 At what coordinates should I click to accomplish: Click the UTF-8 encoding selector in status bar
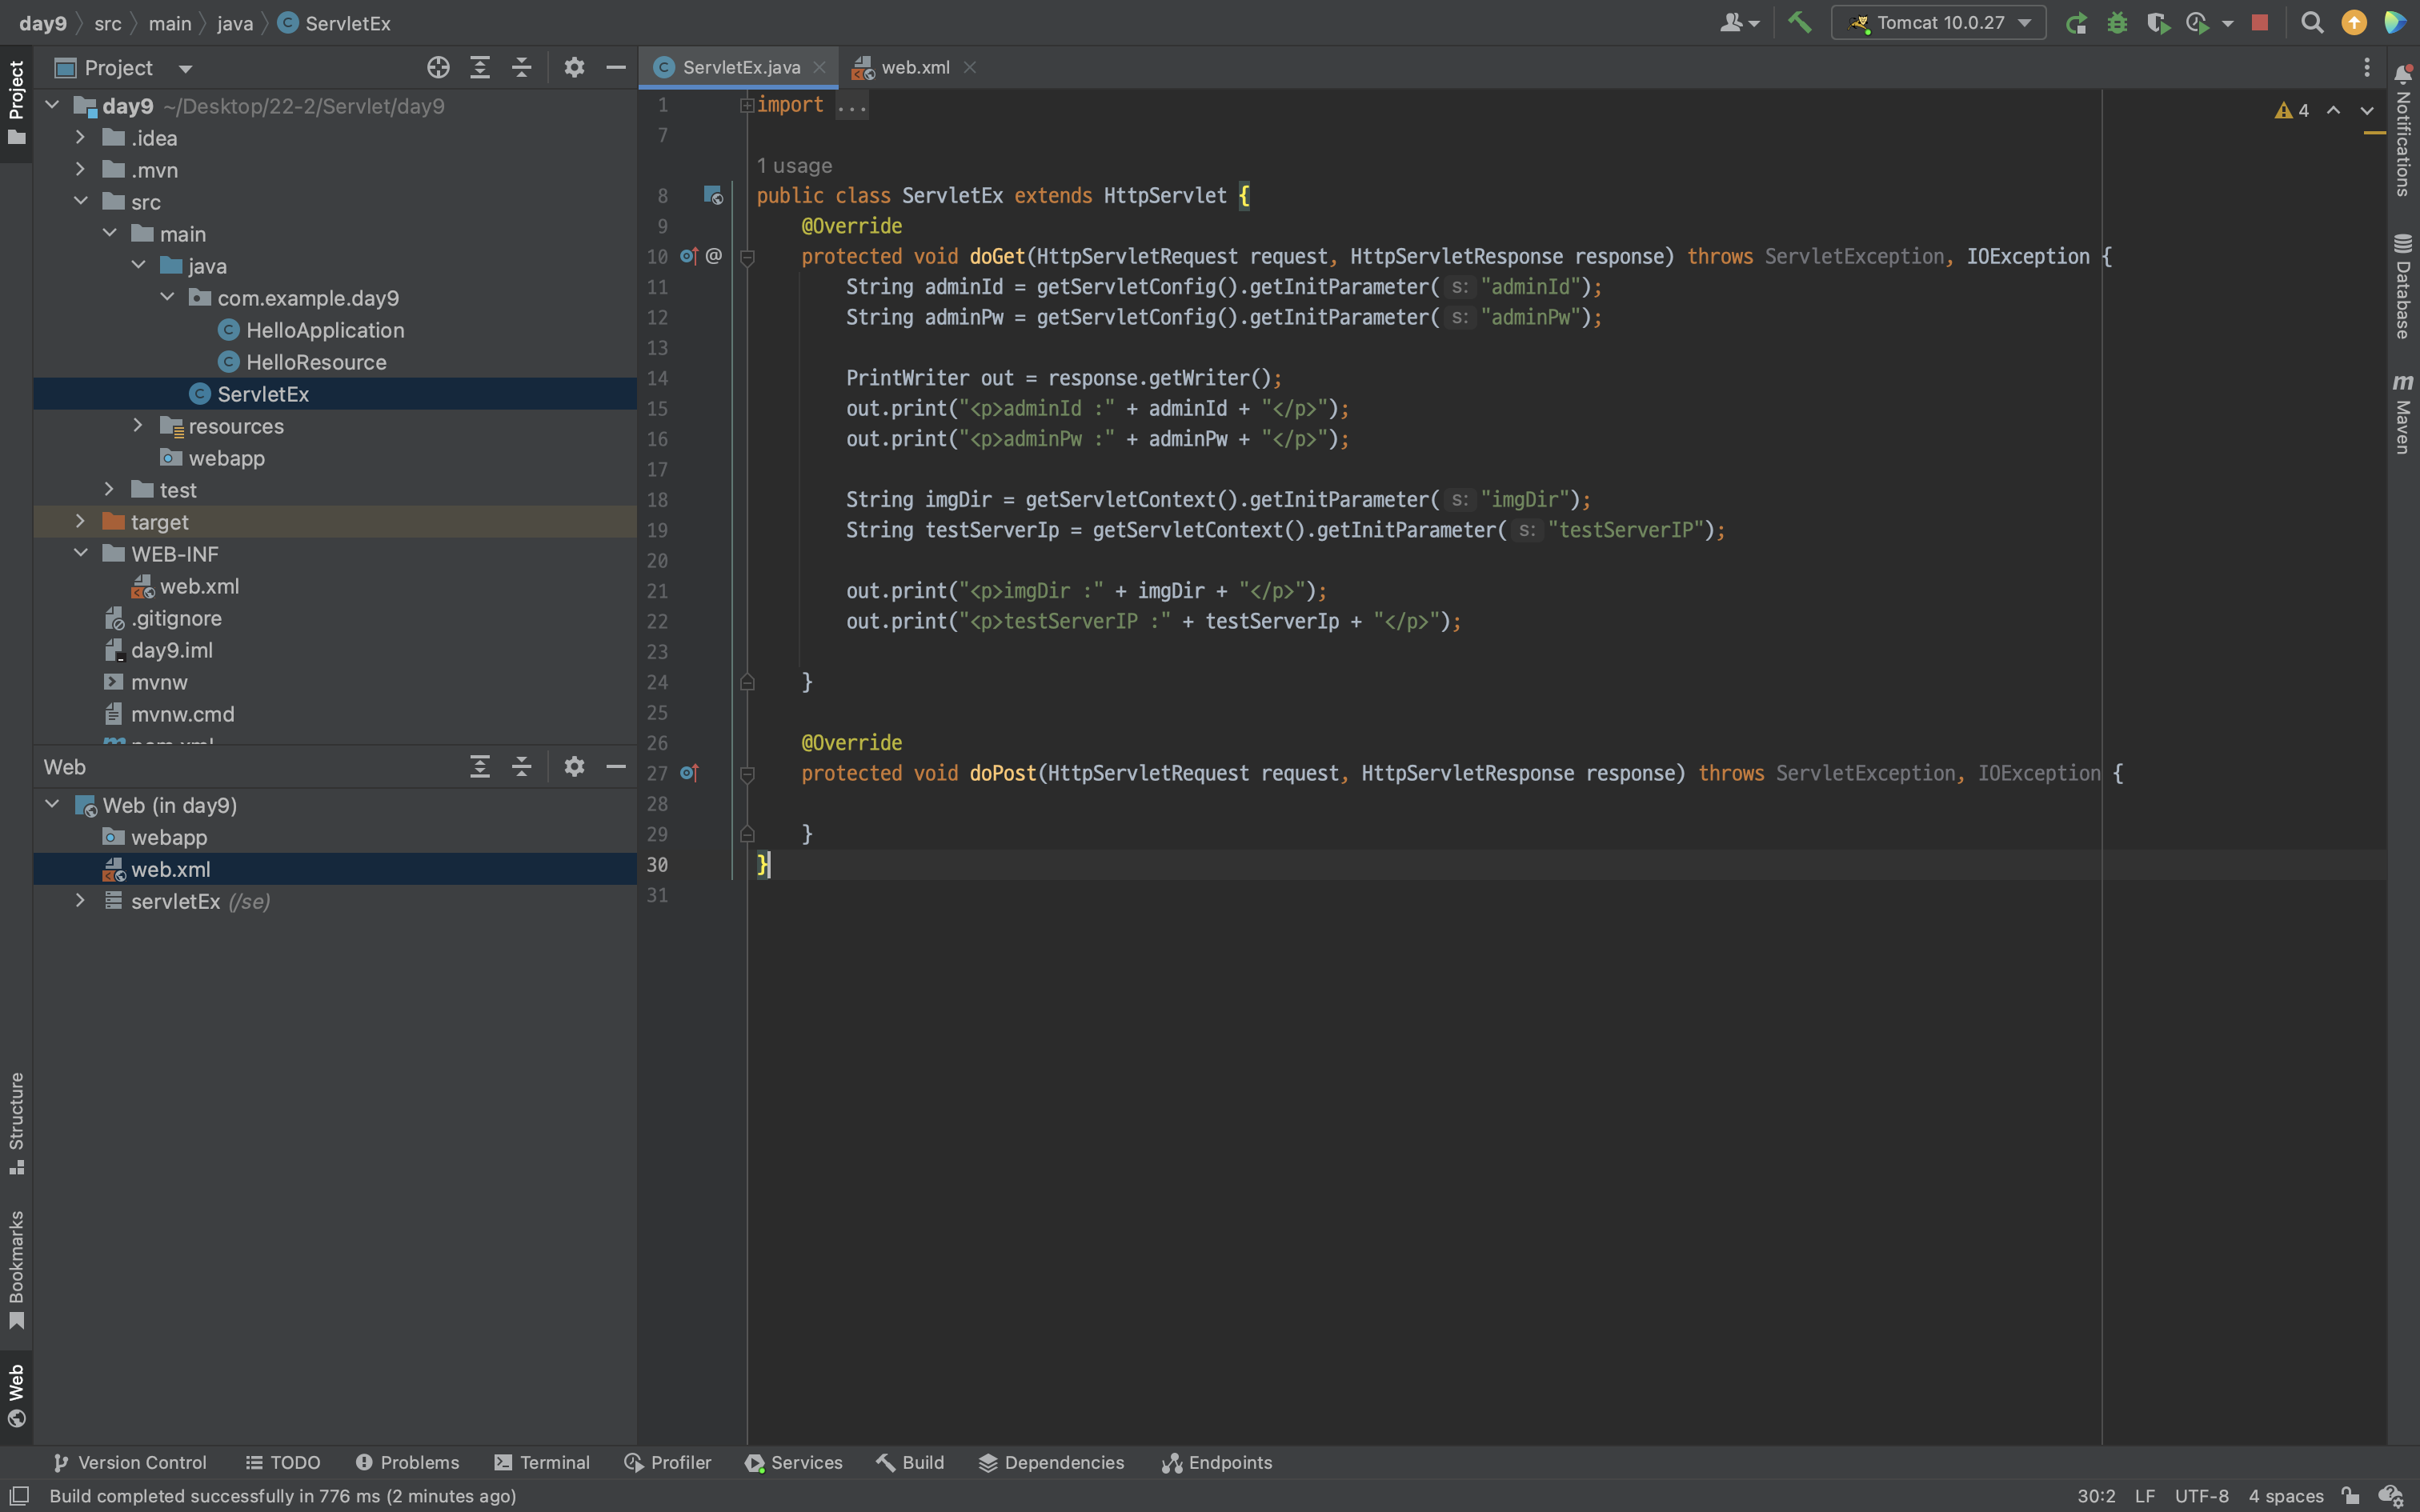pos(2201,1496)
